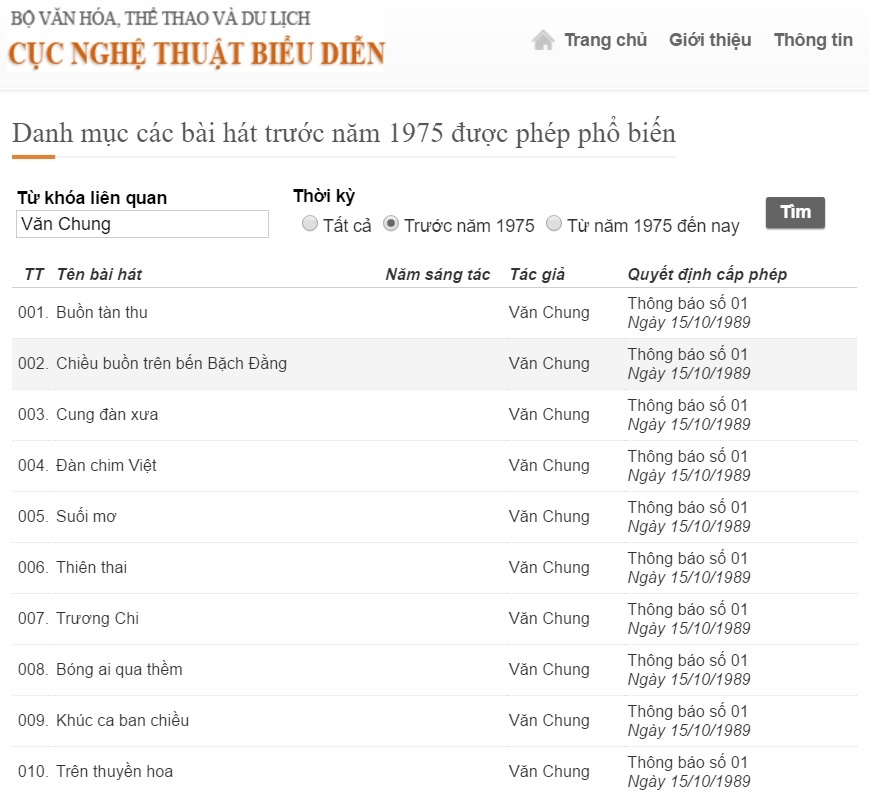Click the home icon in the navigation bar
The height and width of the screenshot is (792, 884).
(543, 38)
